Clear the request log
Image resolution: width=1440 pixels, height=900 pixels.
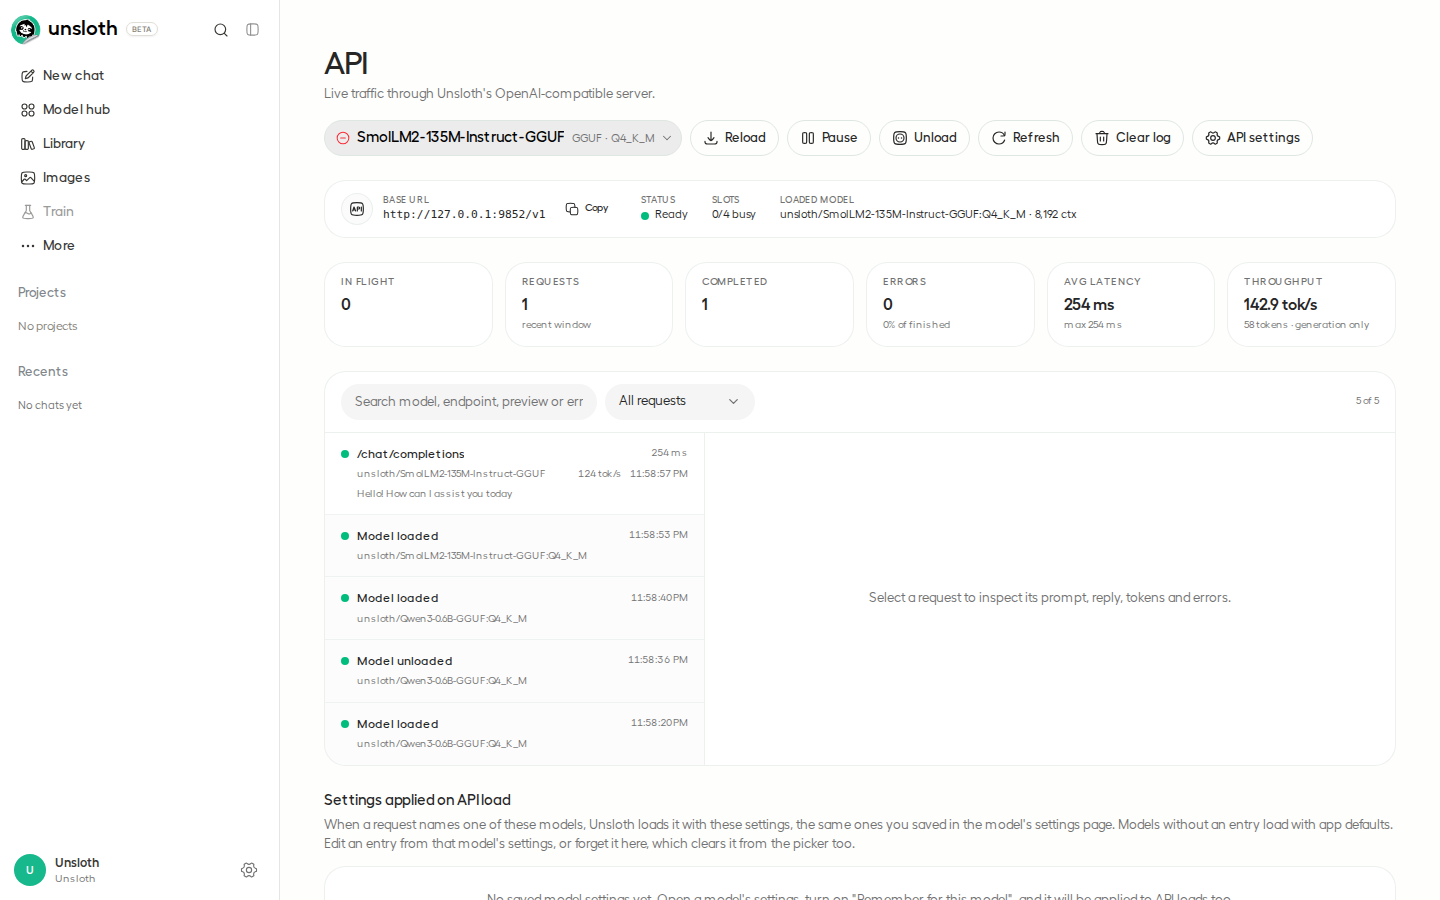click(x=1132, y=138)
